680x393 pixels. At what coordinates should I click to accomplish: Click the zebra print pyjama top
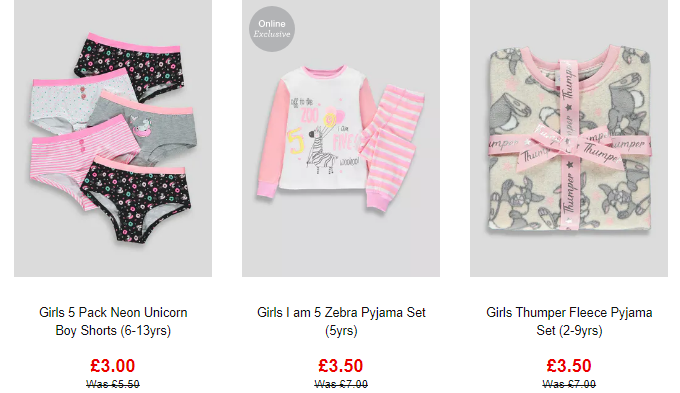(314, 132)
